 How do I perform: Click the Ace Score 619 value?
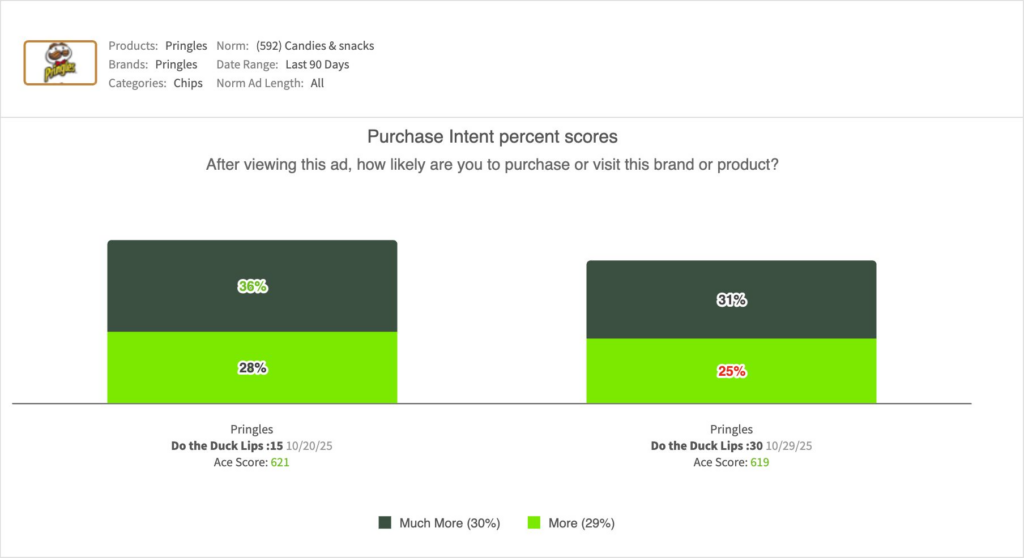point(759,463)
